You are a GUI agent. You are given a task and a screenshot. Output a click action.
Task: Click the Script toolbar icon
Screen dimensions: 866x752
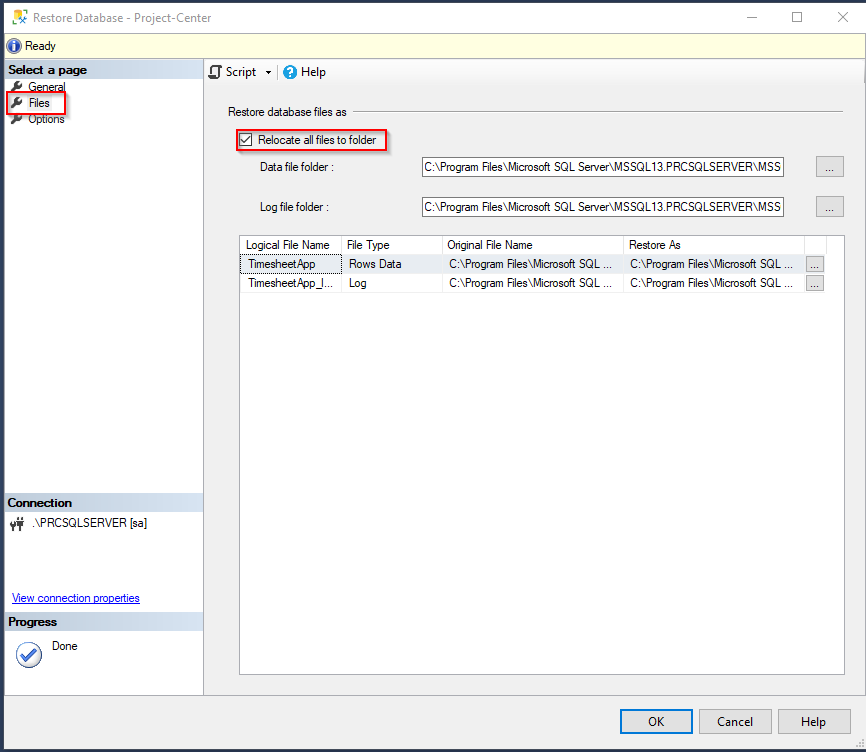[x=214, y=72]
